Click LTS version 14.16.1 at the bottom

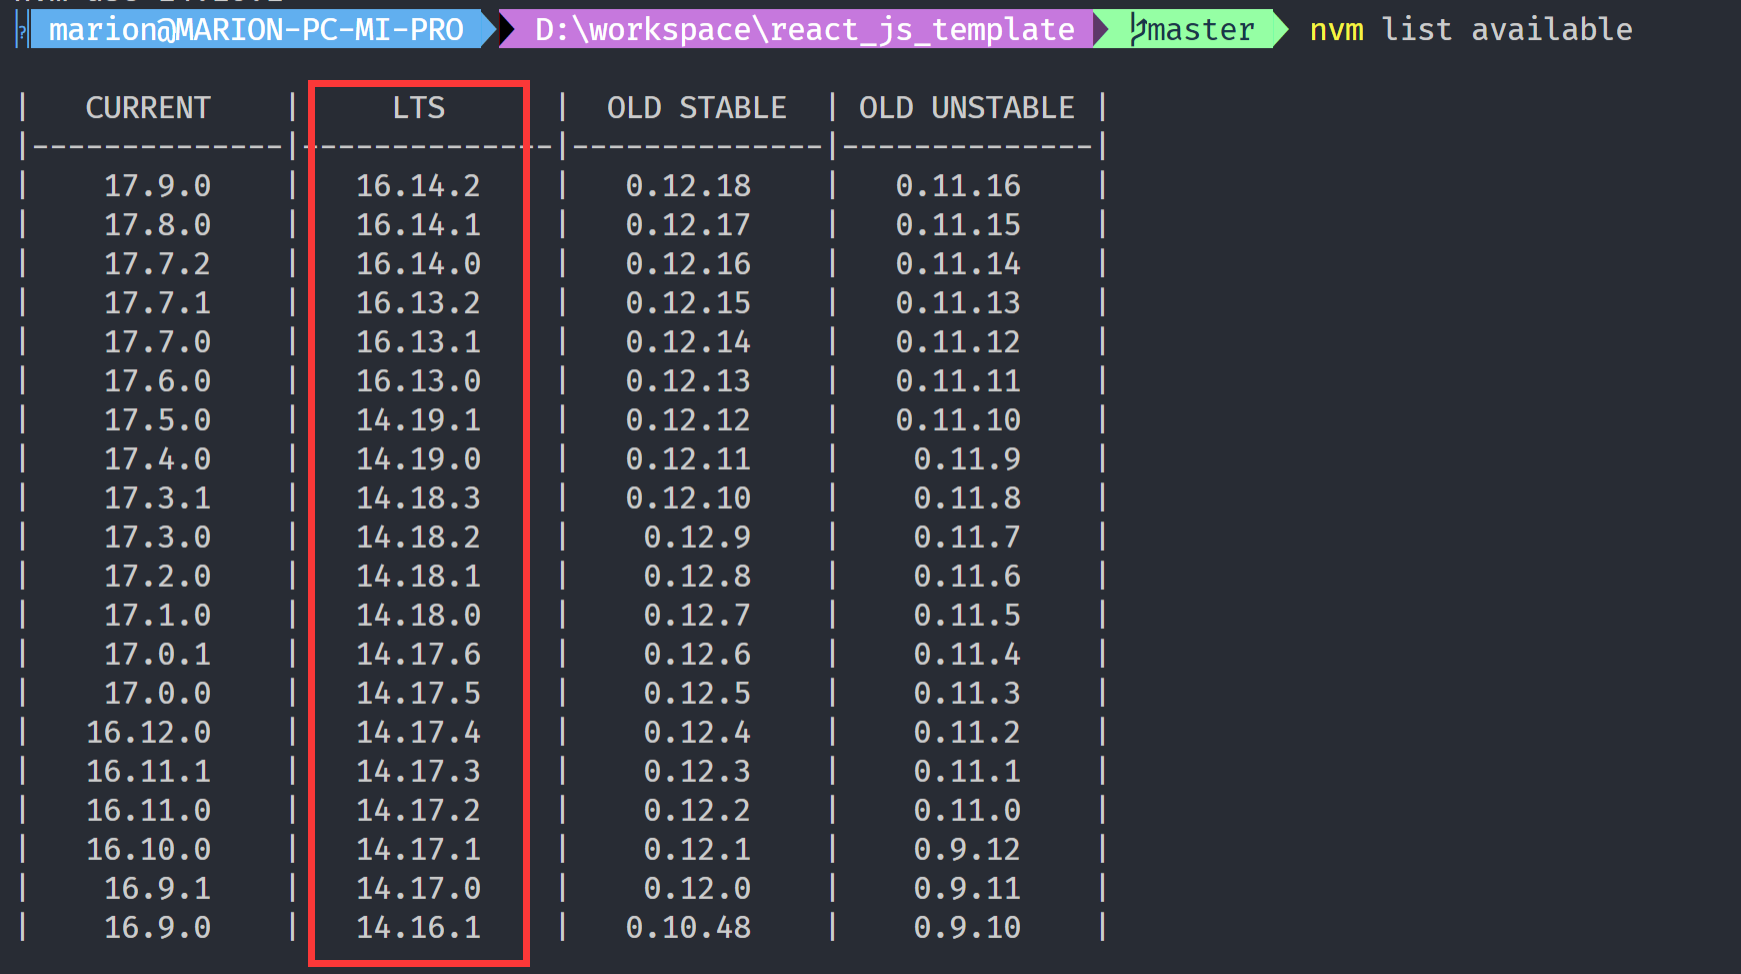coord(418,927)
